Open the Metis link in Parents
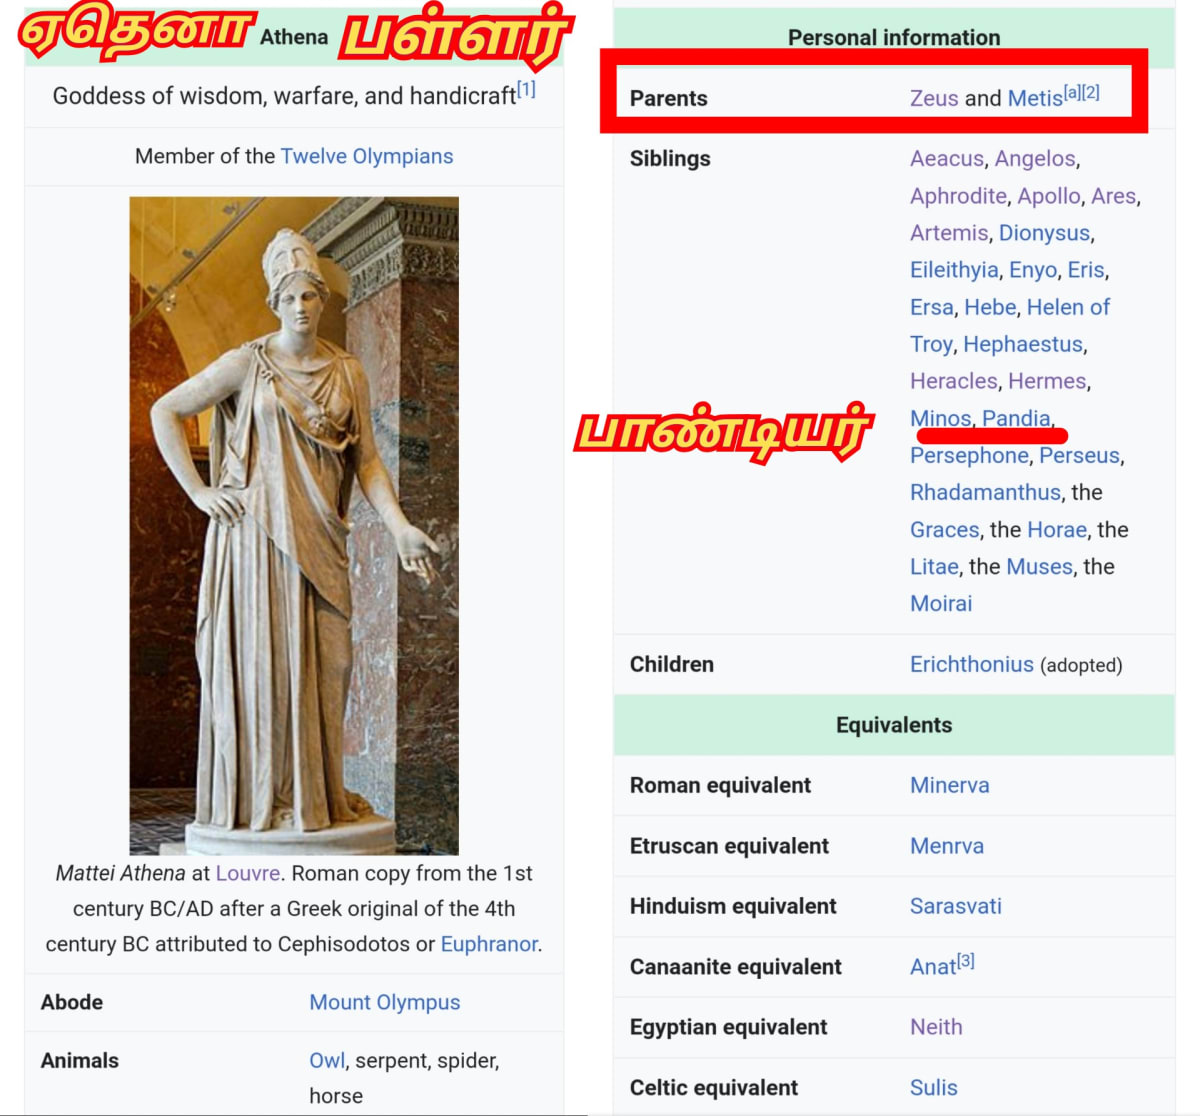The image size is (1200, 1116). [1035, 98]
